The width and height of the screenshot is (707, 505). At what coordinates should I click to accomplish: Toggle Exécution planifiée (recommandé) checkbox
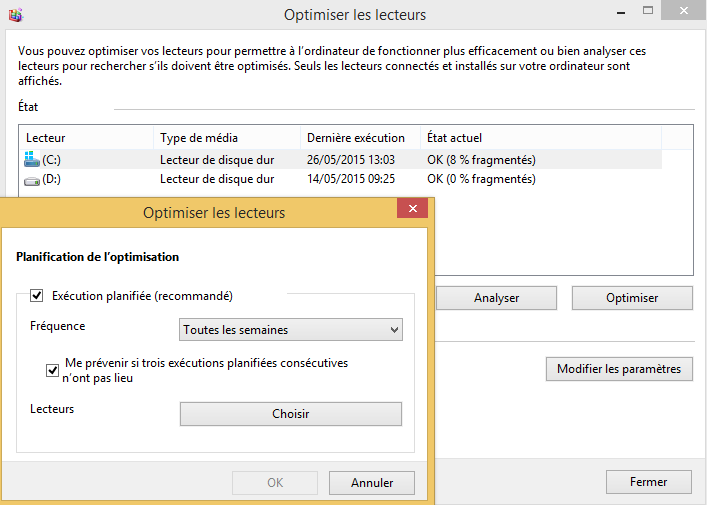[x=37, y=296]
